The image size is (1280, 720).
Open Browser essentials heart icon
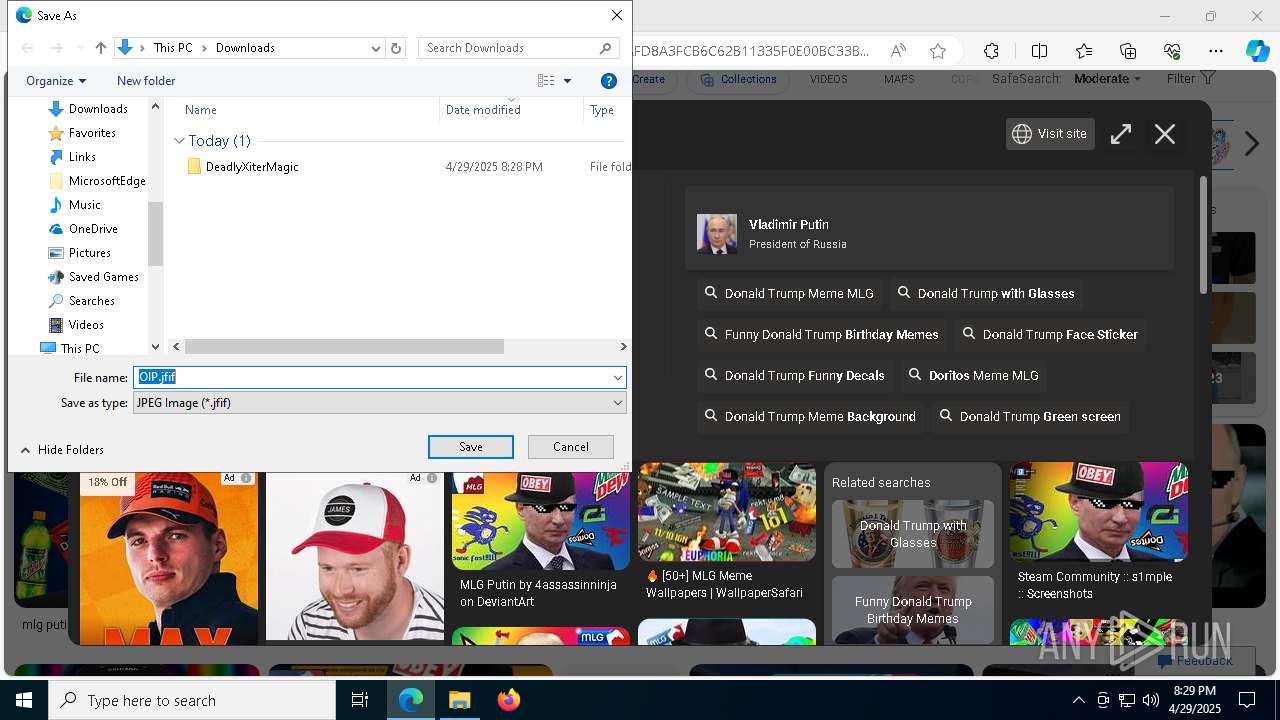(x=1172, y=51)
